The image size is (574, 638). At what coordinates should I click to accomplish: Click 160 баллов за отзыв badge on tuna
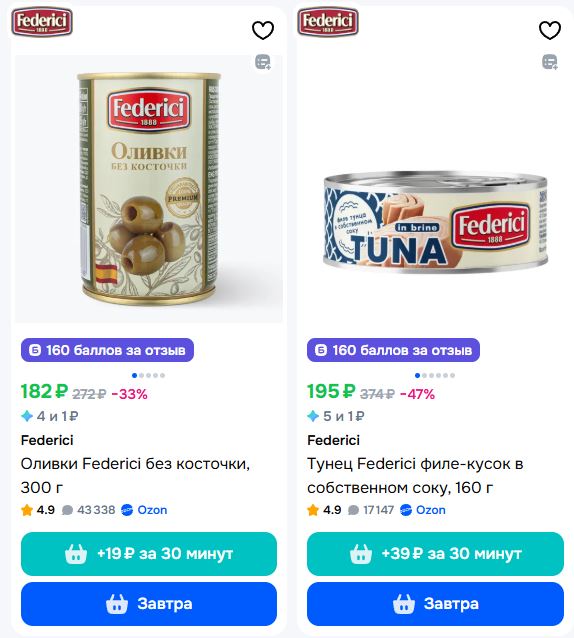coord(393,350)
